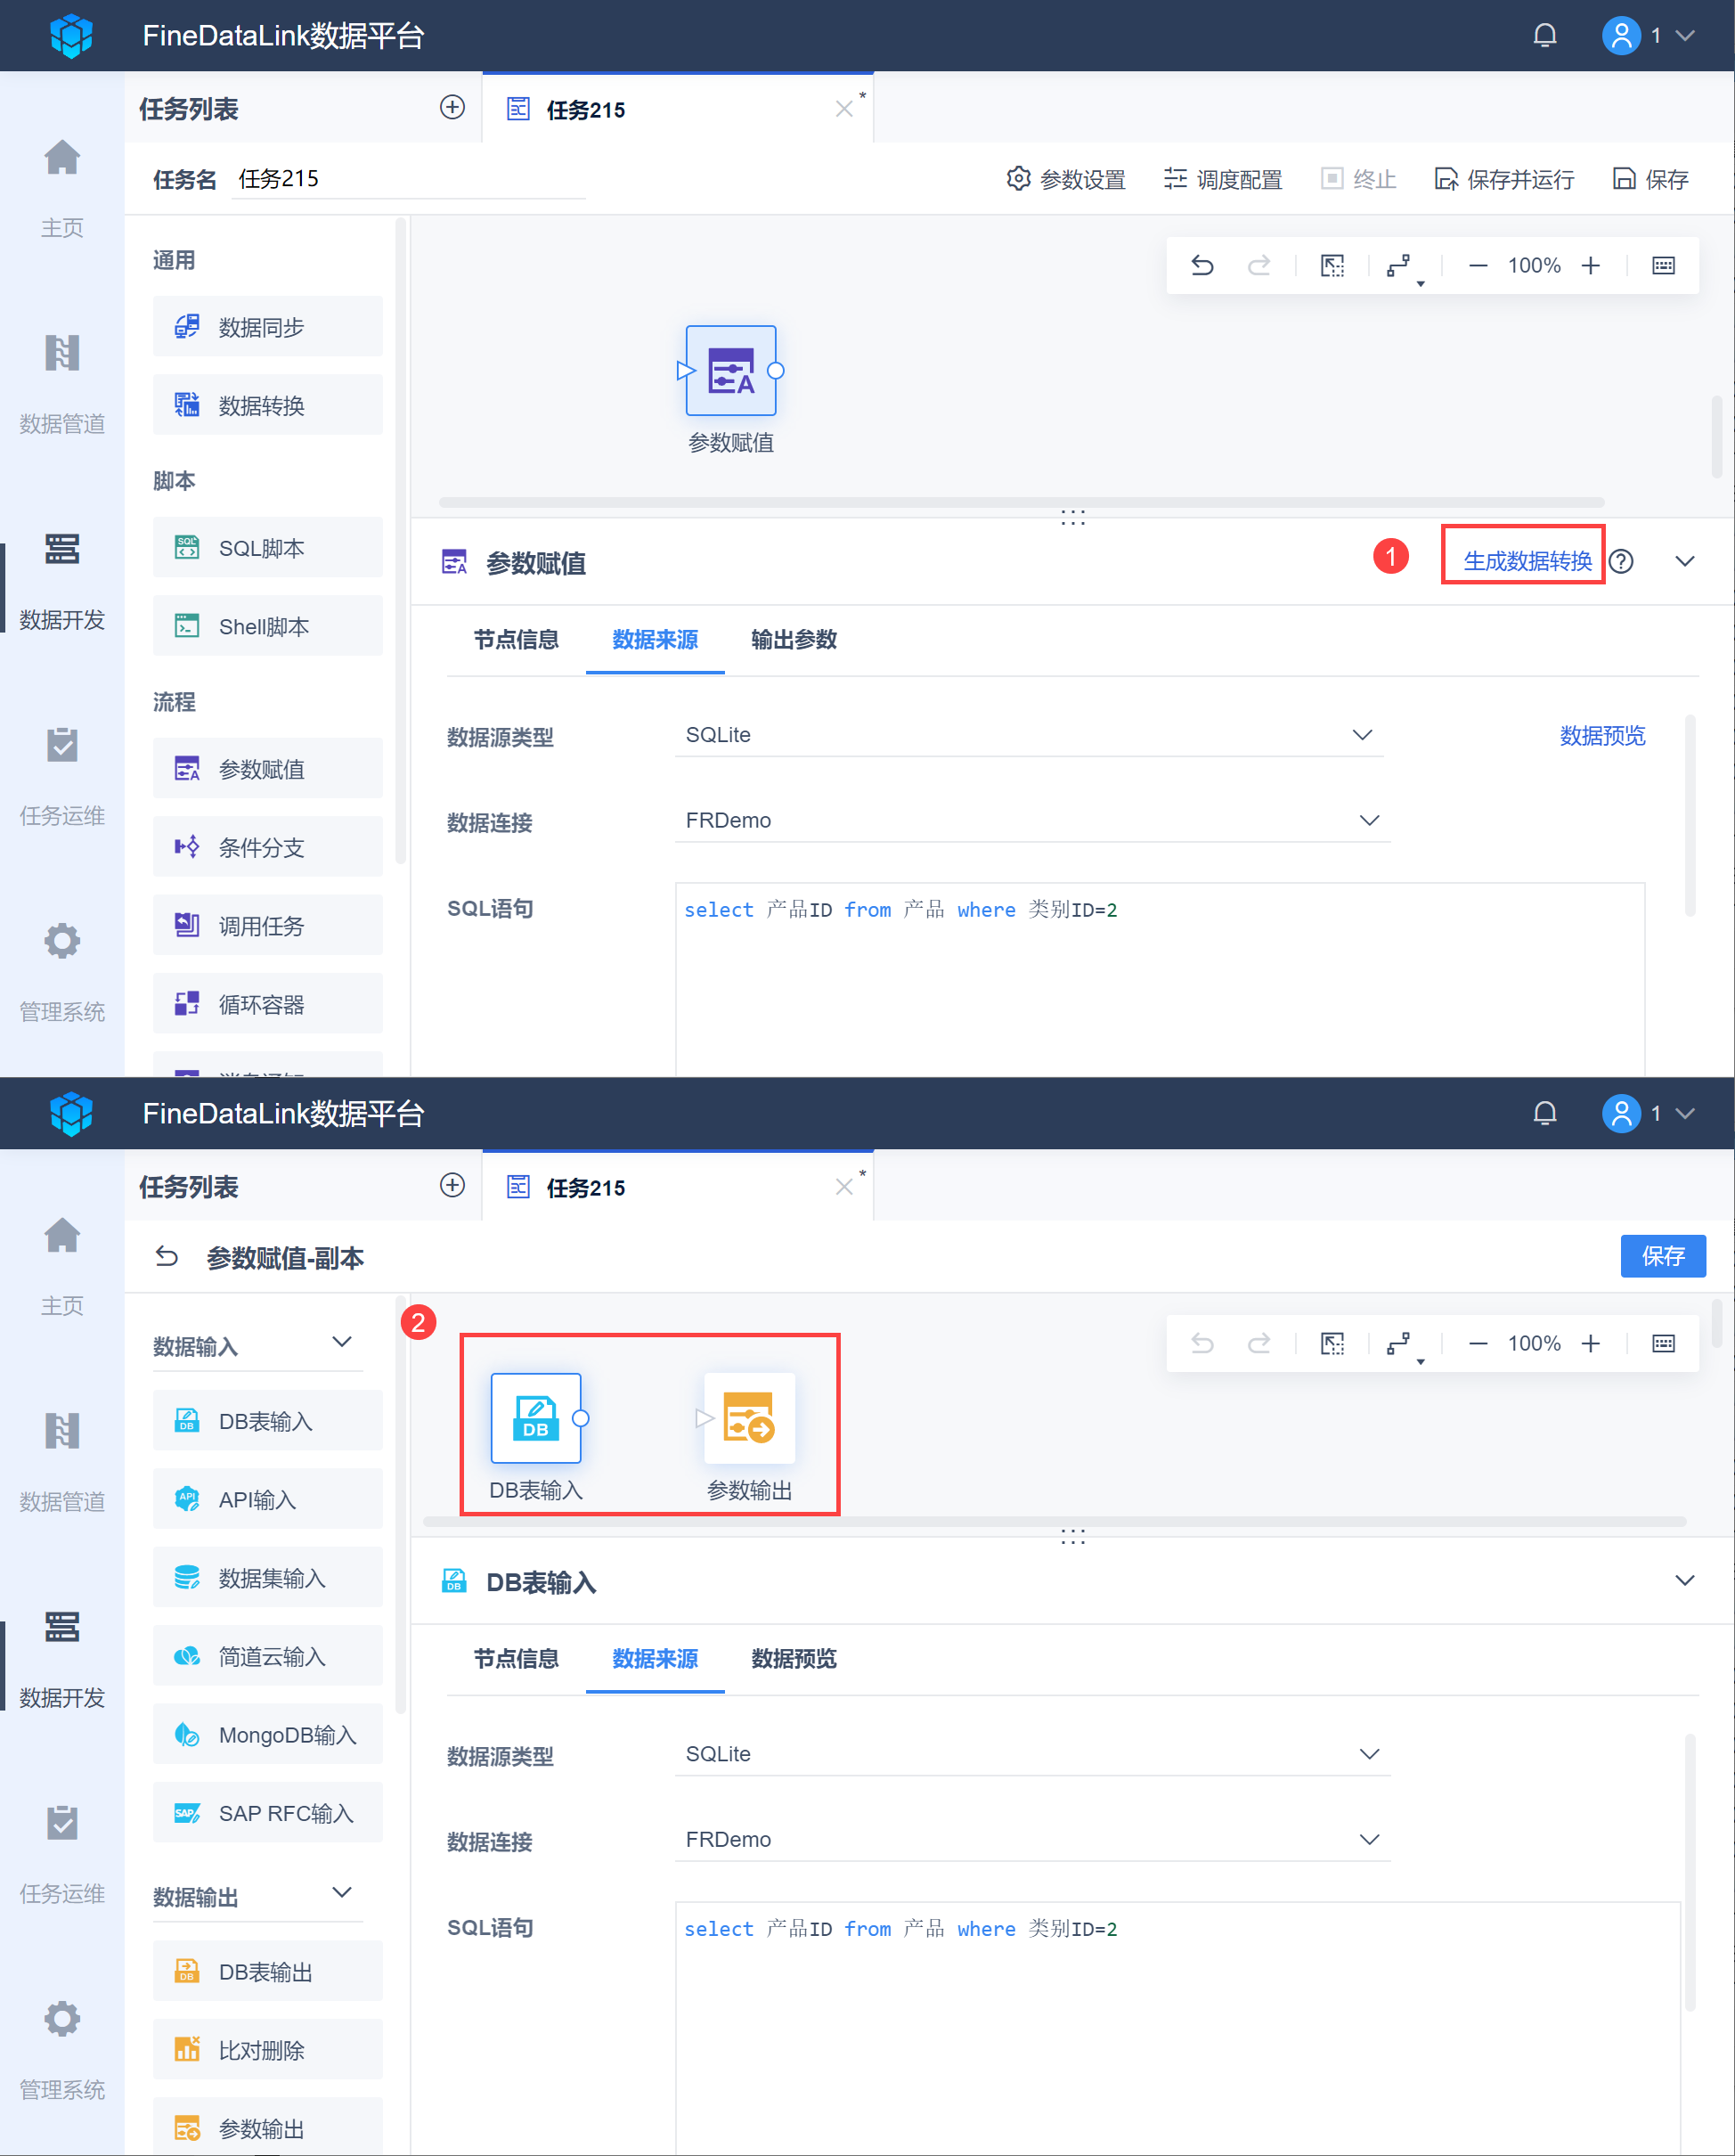Image resolution: width=1735 pixels, height=2156 pixels.
Task: Click the notification bell in the bottom window
Action: [x=1544, y=1113]
